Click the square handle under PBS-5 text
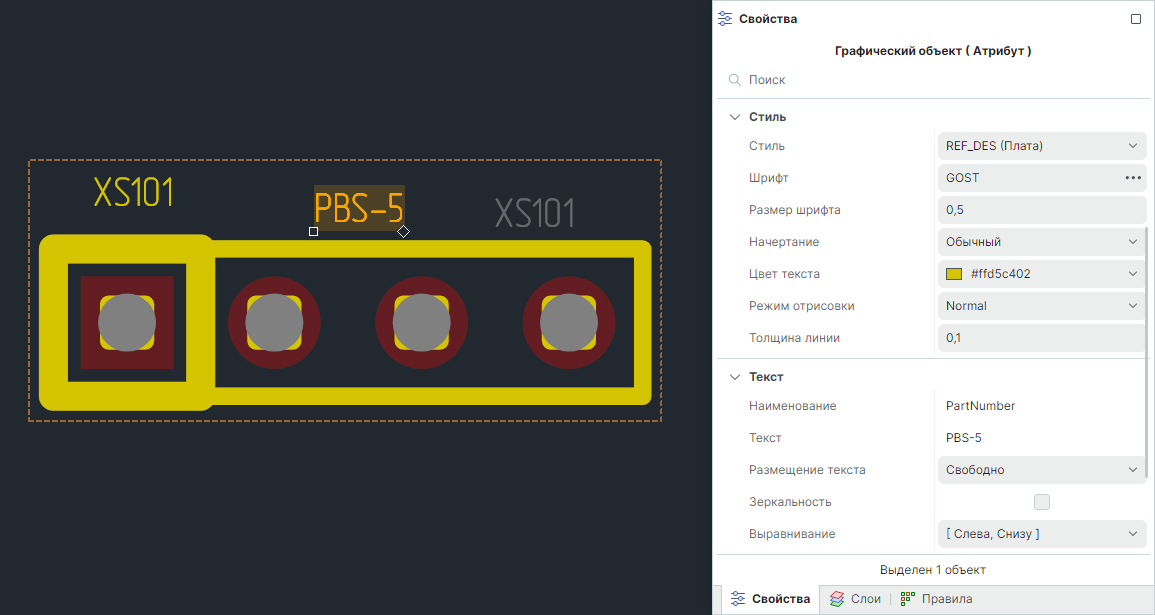The image size is (1155, 615). [x=313, y=231]
